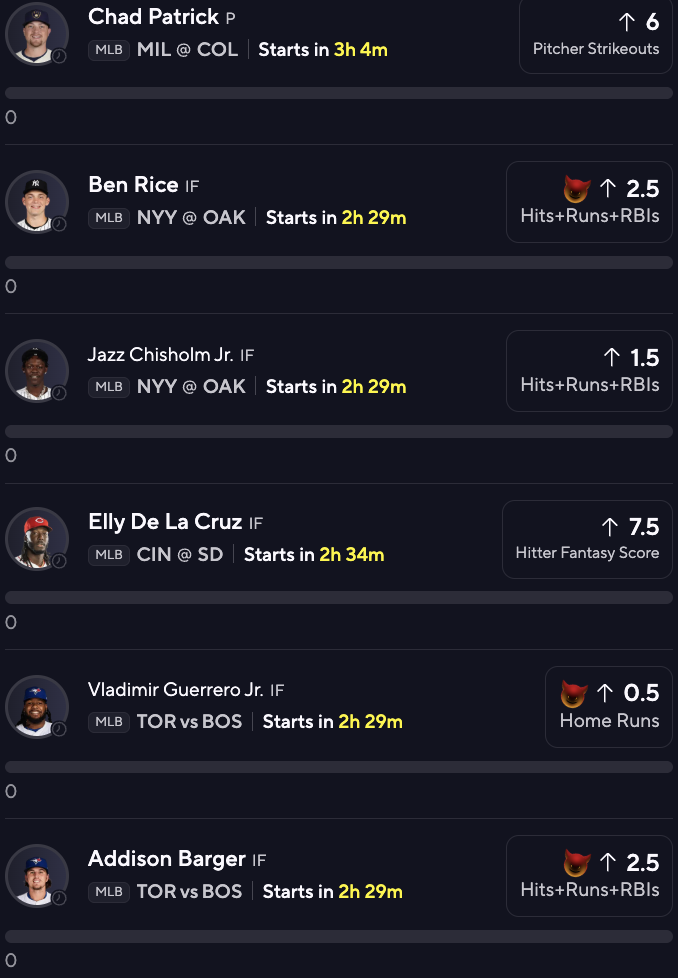Click the up arrow beside Elly De La Cruz's 7.5
The height and width of the screenshot is (978, 678).
pos(610,527)
